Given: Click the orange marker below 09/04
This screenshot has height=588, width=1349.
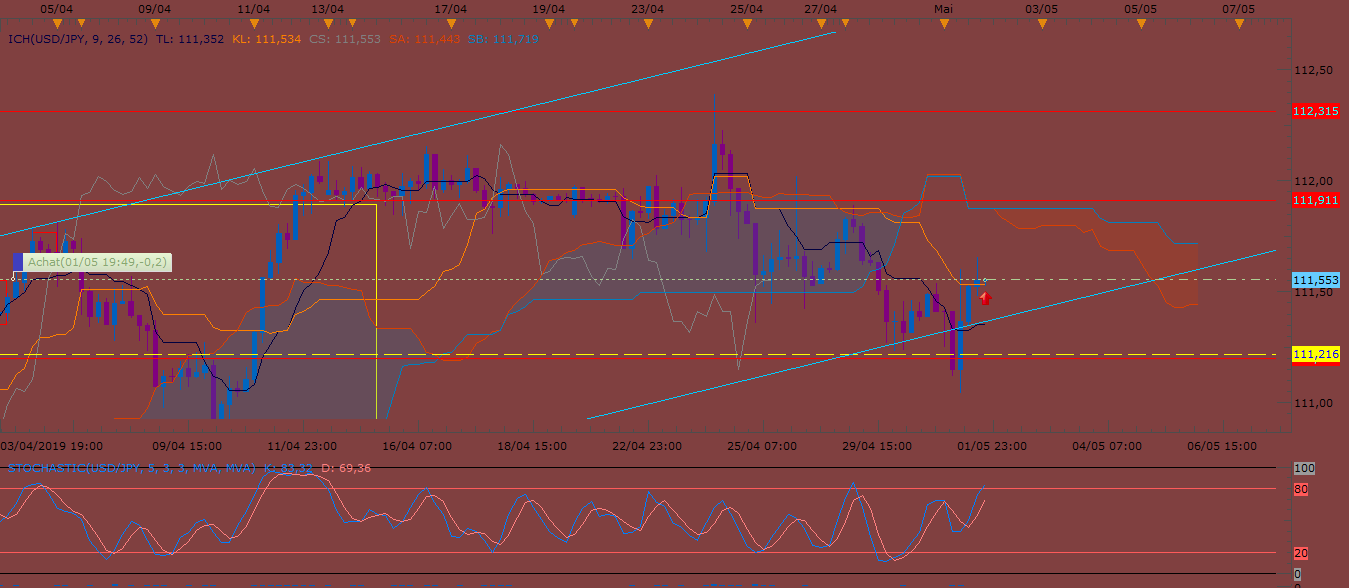Looking at the screenshot, I should [x=153, y=22].
